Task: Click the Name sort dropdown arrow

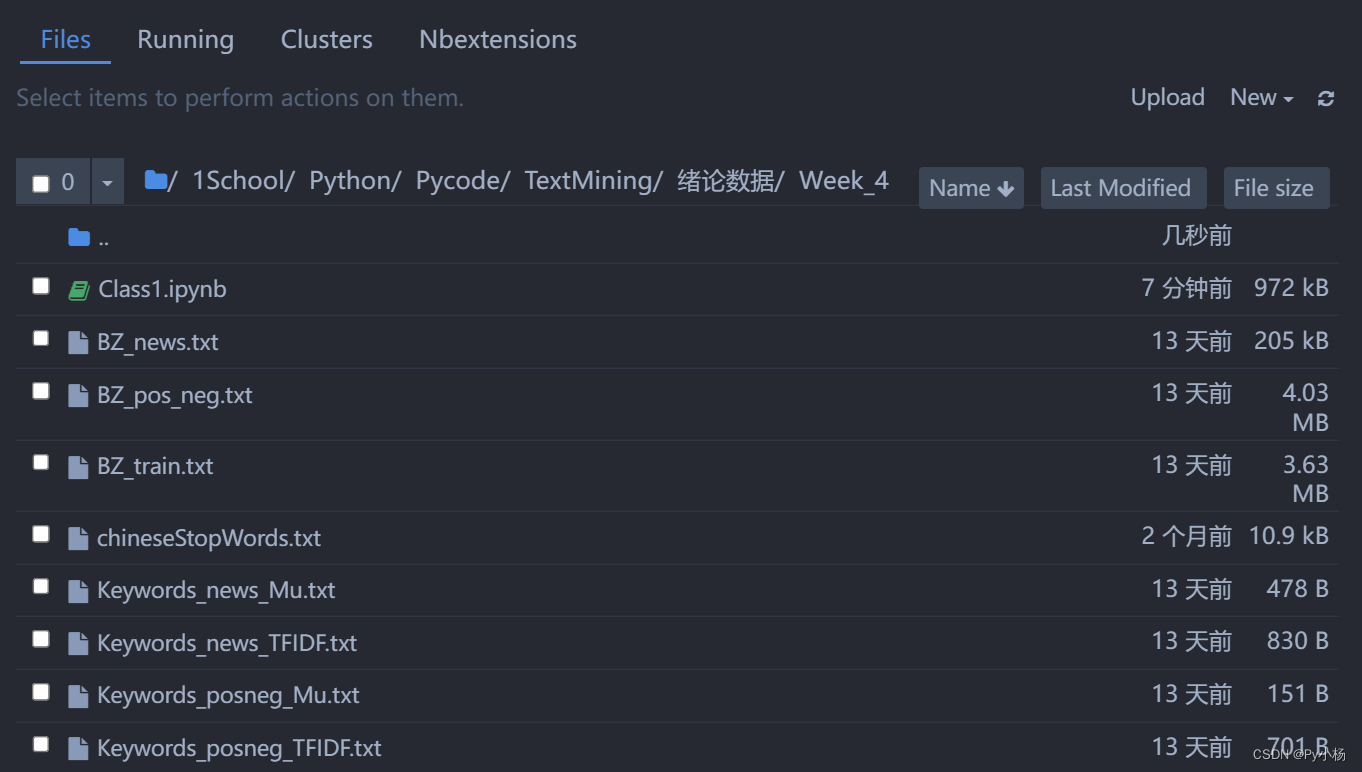Action: coord(1006,187)
